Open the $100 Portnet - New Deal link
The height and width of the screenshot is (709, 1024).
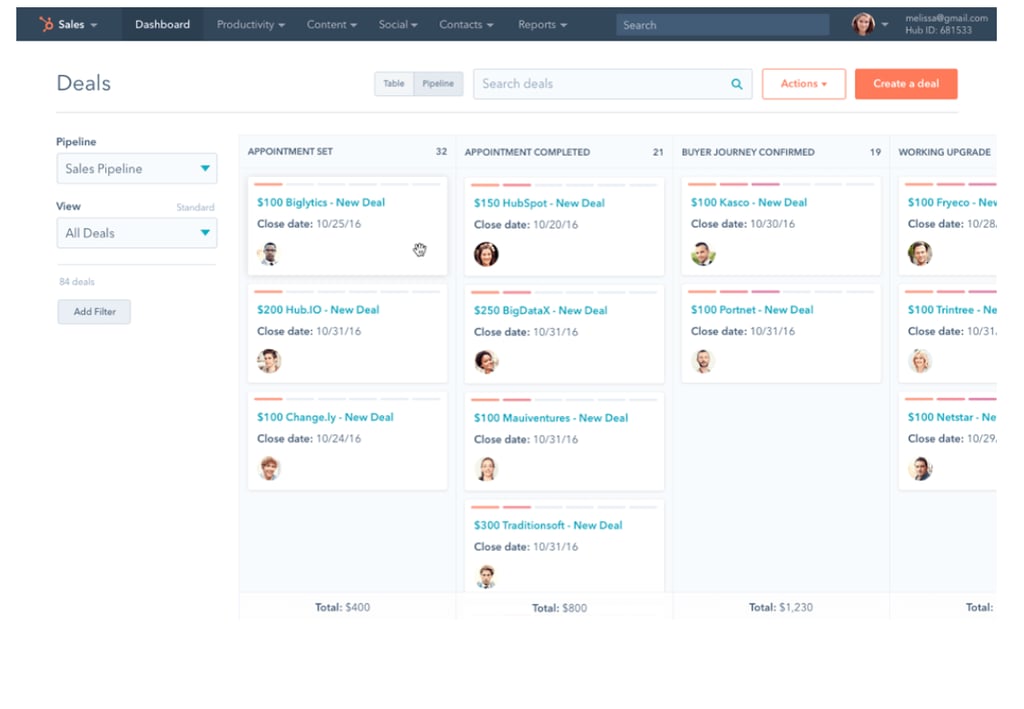coord(752,309)
